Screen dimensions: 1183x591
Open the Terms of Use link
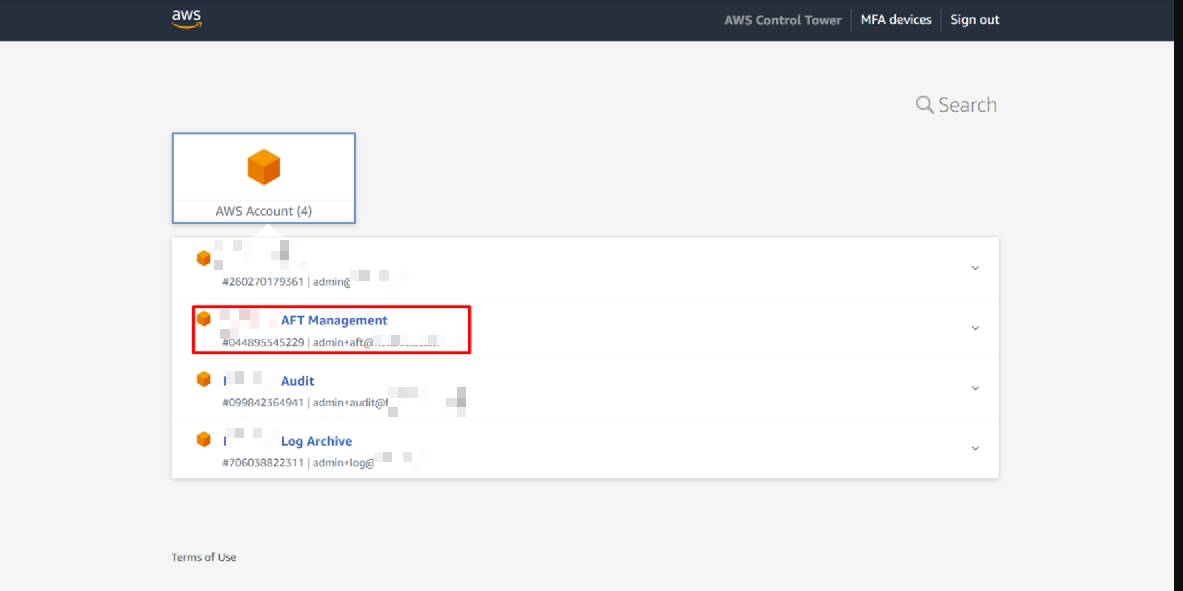pos(204,557)
